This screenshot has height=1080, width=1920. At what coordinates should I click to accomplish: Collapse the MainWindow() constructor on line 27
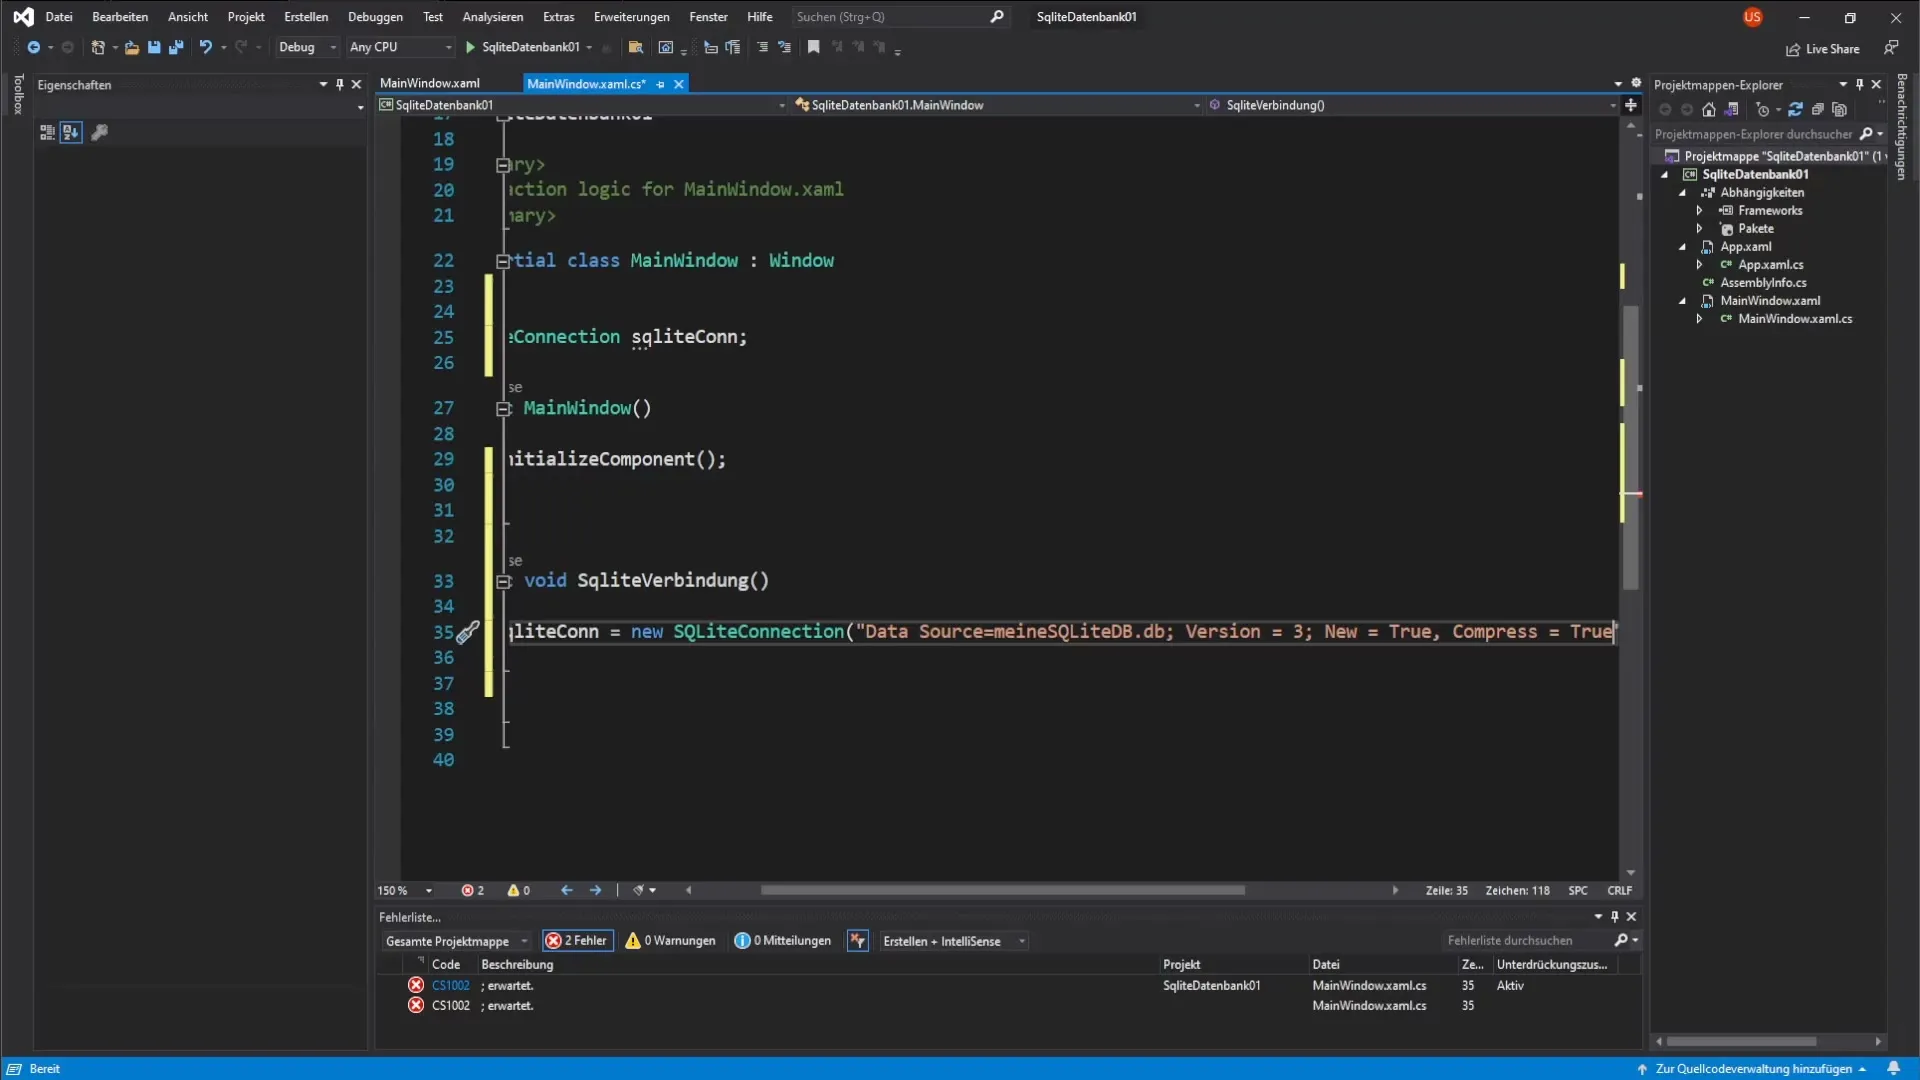(x=504, y=408)
